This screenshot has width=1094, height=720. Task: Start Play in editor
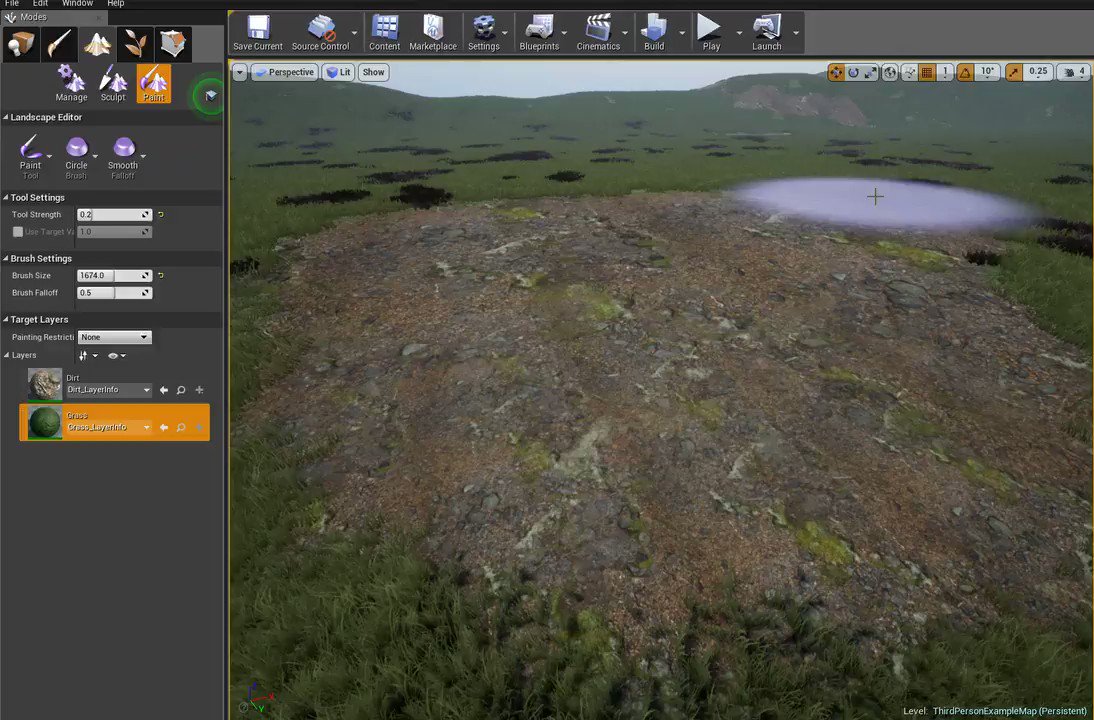pyautogui.click(x=711, y=33)
